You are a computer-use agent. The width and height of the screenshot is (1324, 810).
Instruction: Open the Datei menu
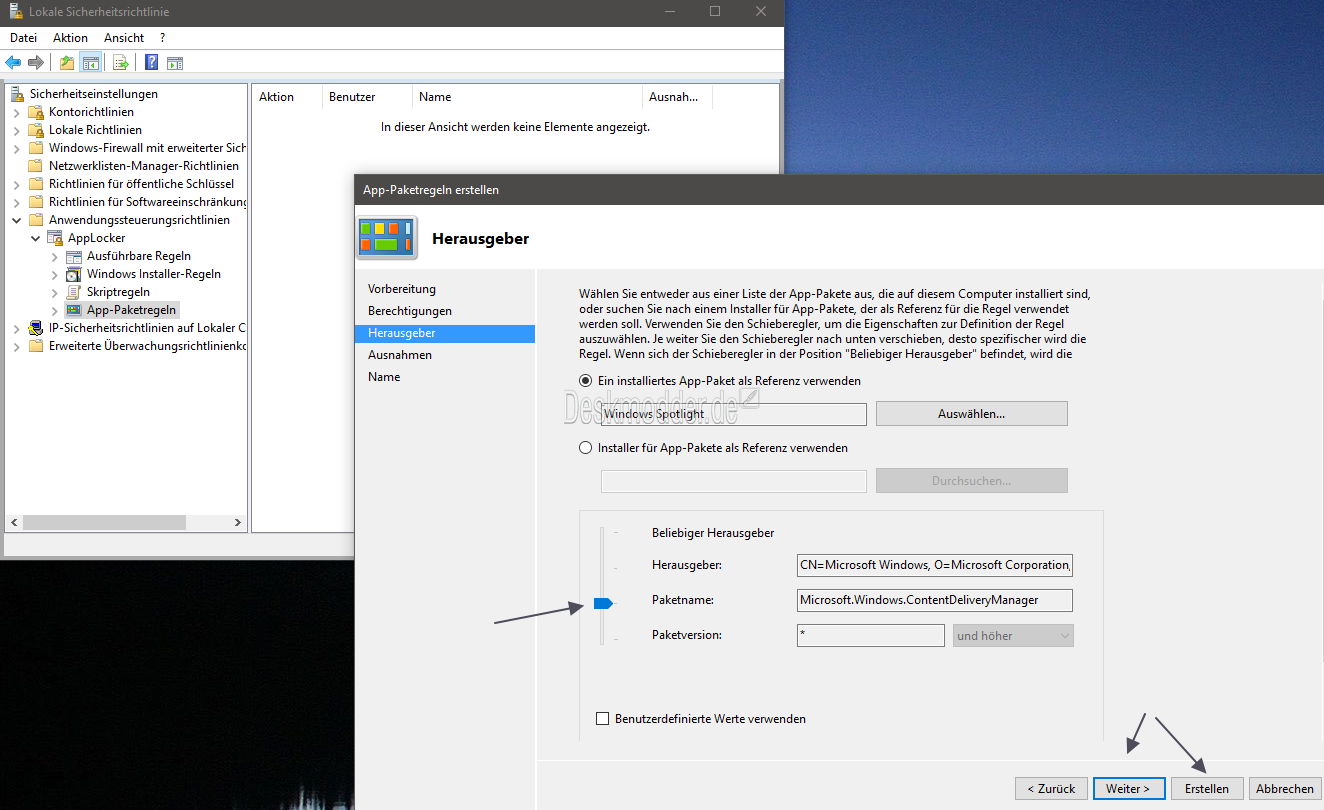23,38
